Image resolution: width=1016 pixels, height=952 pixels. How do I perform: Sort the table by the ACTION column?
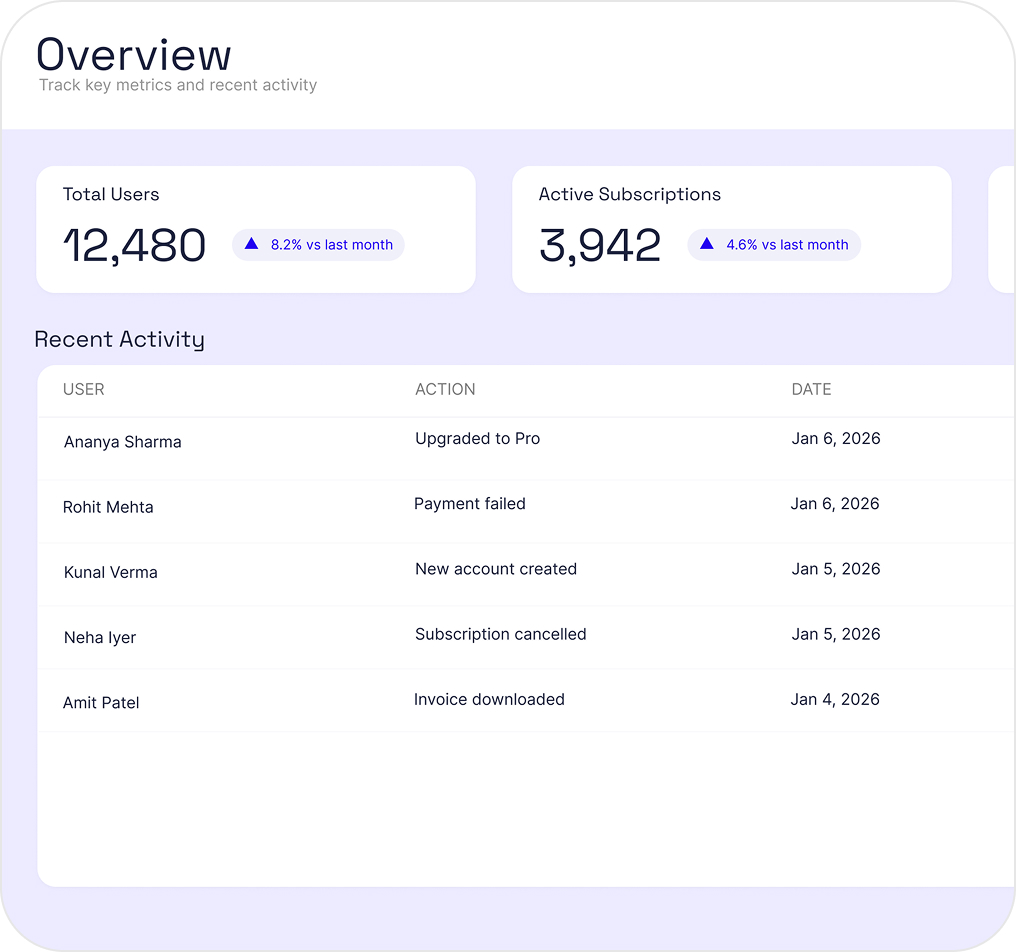click(445, 389)
